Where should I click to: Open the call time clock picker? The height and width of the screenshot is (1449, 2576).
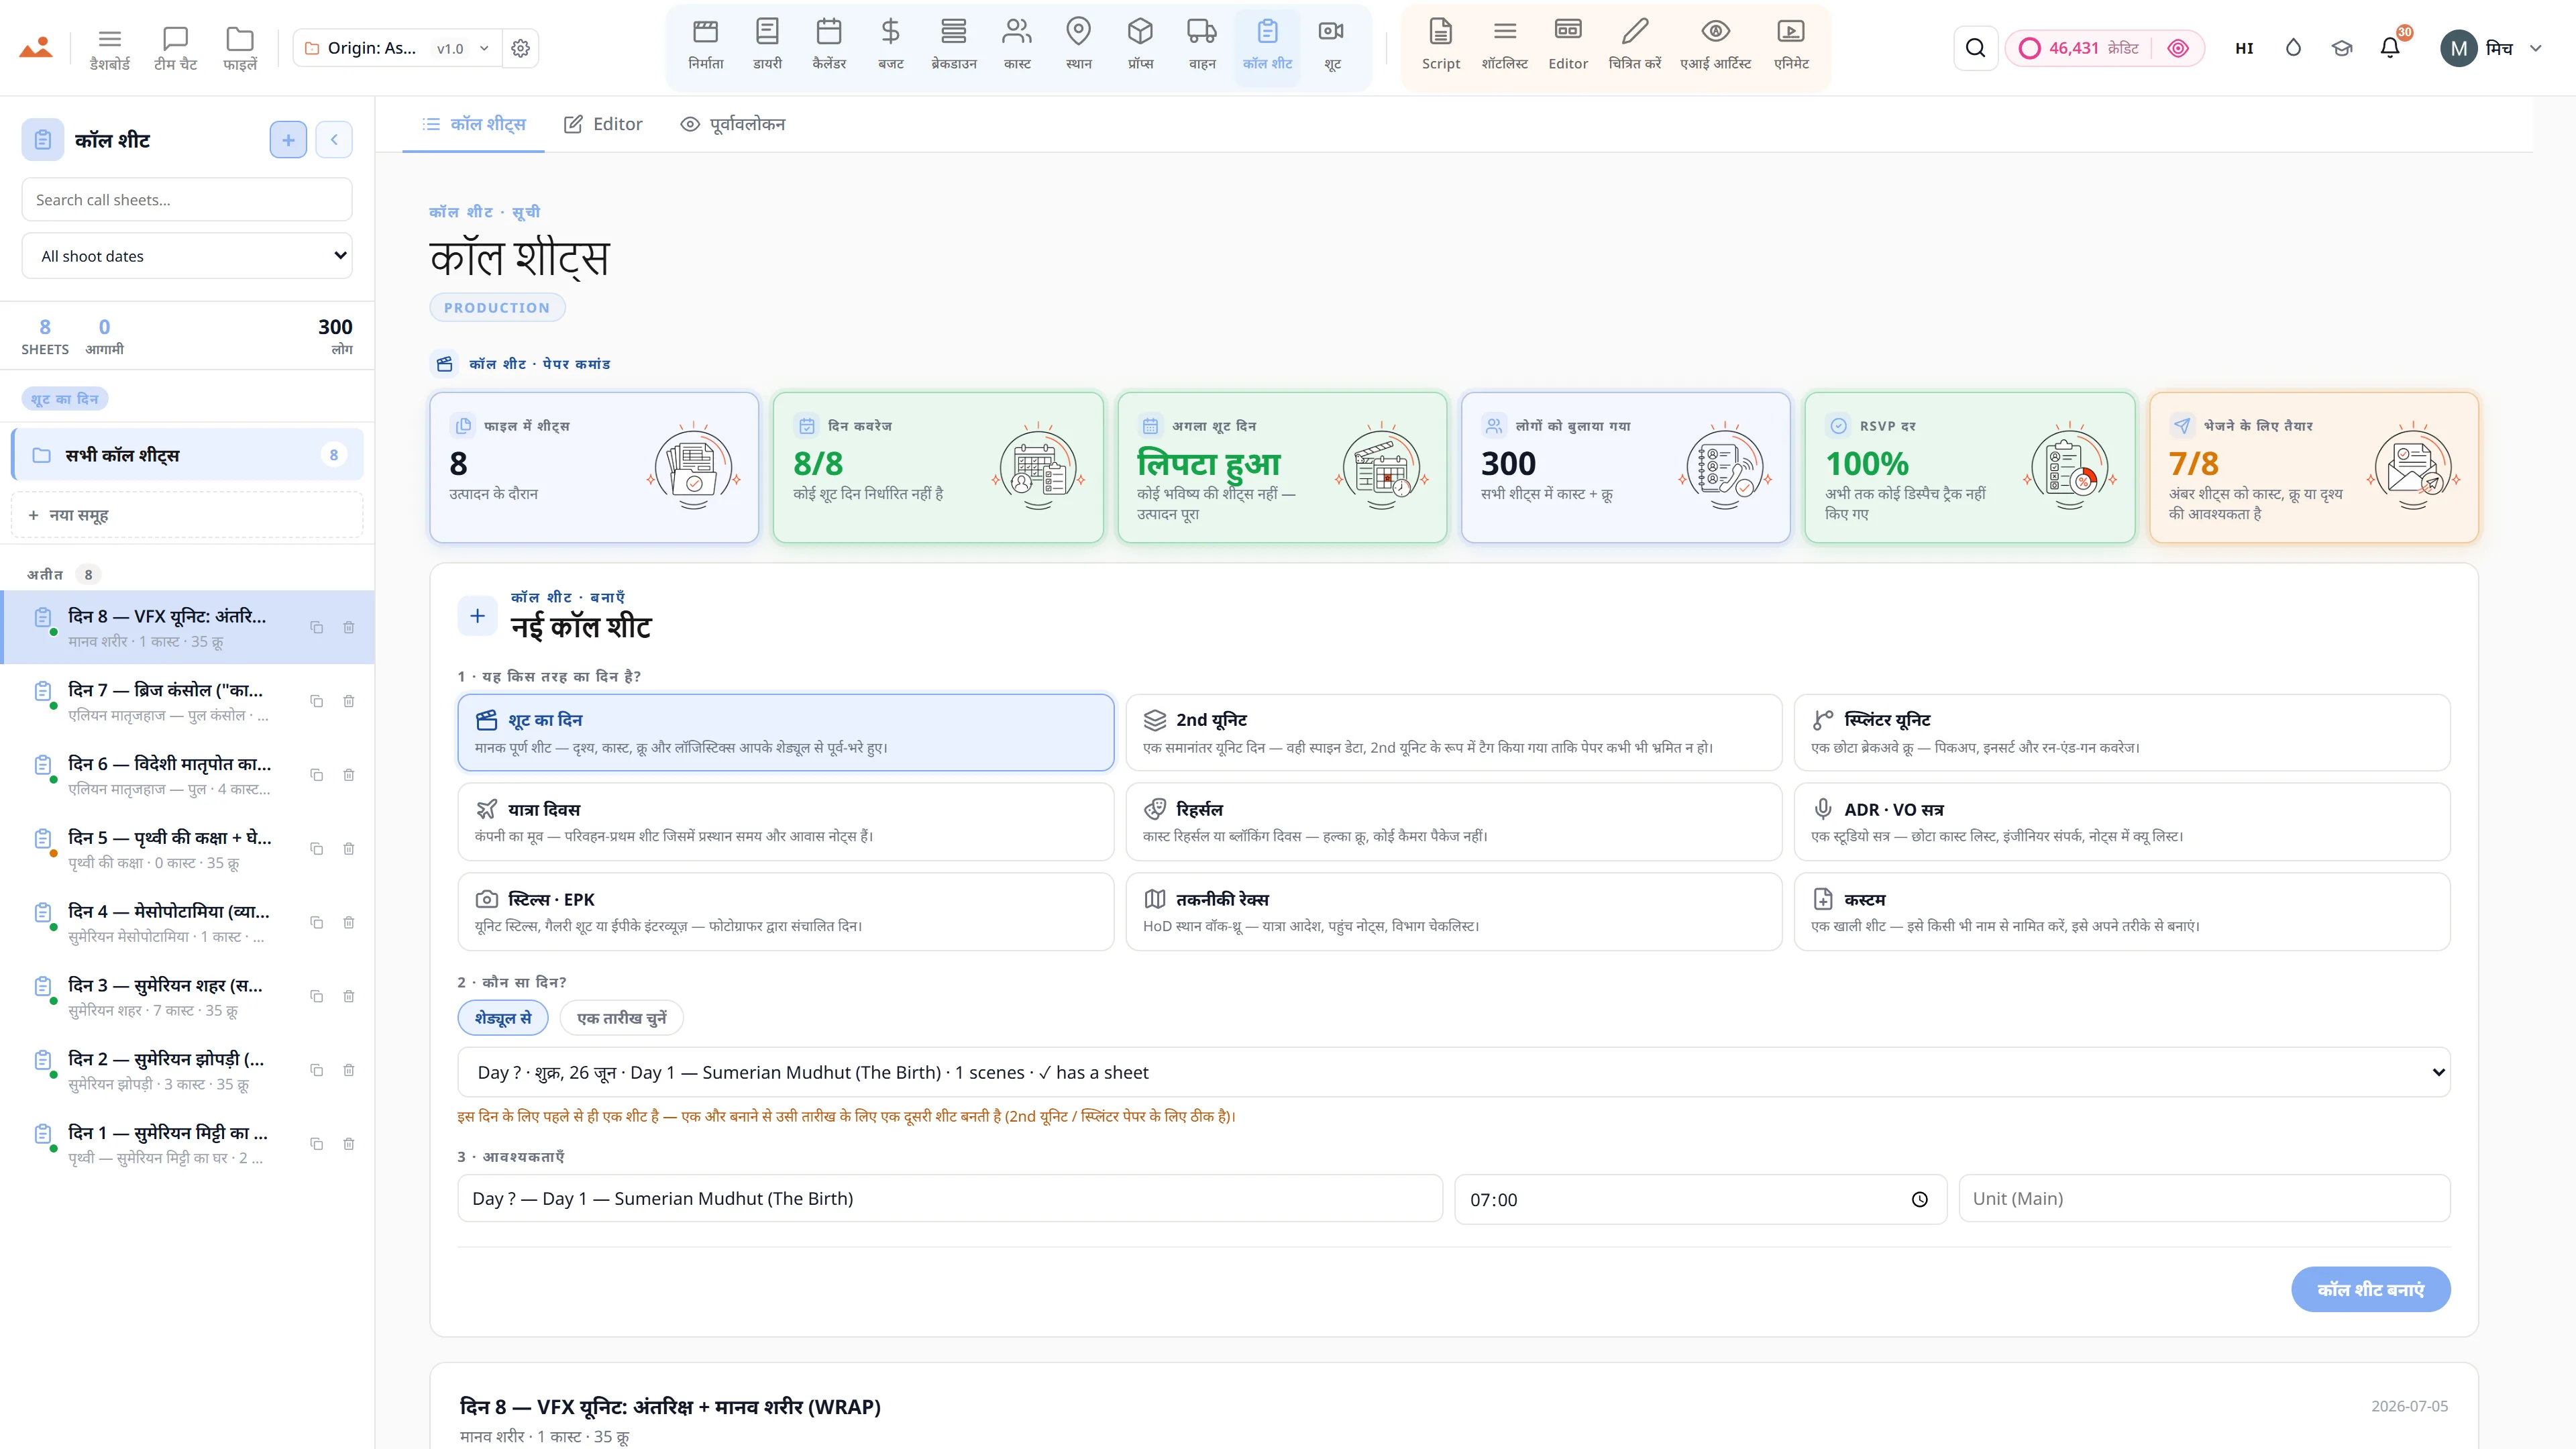coord(1919,1199)
